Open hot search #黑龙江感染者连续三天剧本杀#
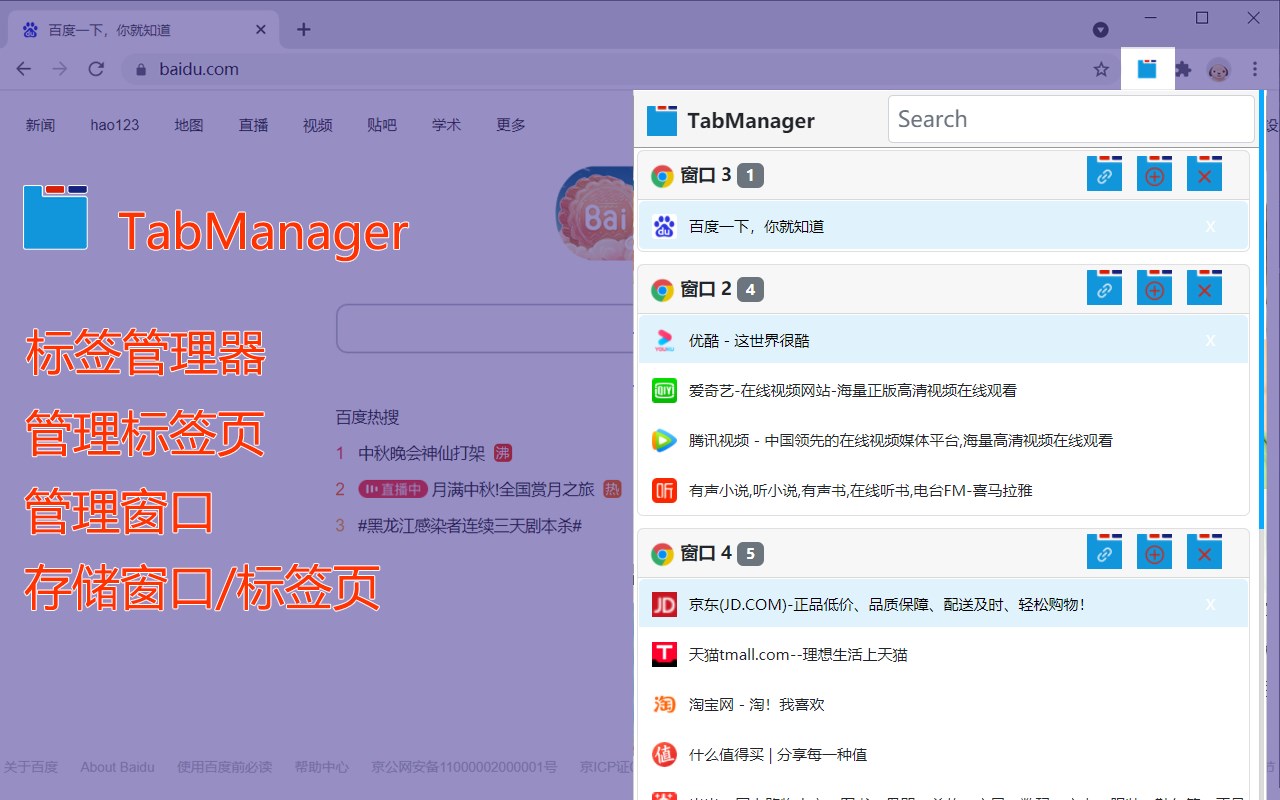 click(x=469, y=525)
